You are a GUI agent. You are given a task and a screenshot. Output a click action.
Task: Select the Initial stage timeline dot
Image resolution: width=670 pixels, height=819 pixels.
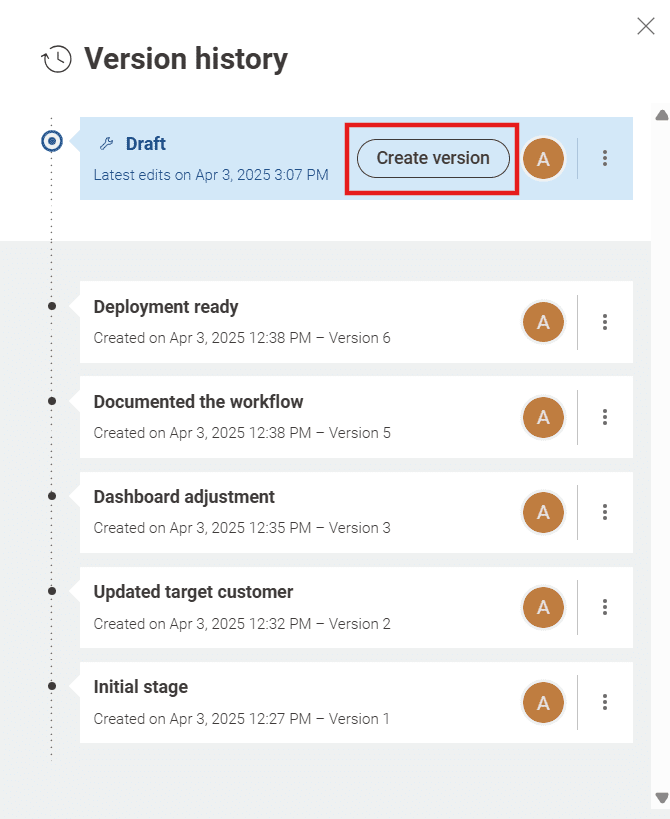[52, 686]
